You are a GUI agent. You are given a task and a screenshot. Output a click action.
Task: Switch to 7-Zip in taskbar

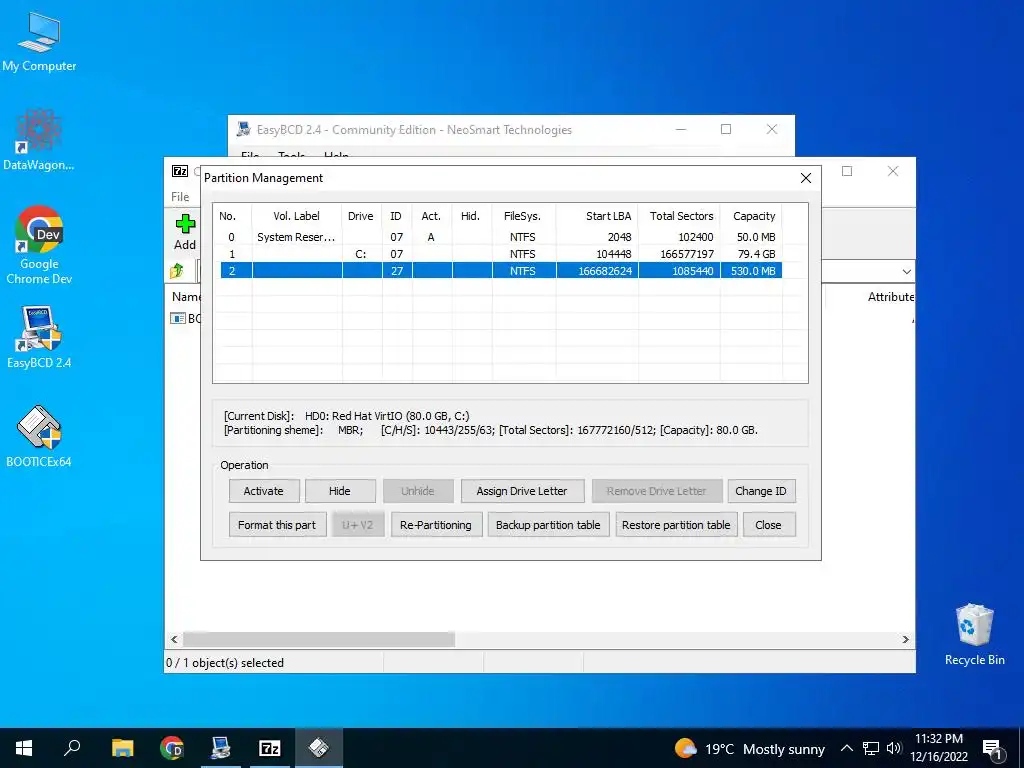click(x=270, y=748)
